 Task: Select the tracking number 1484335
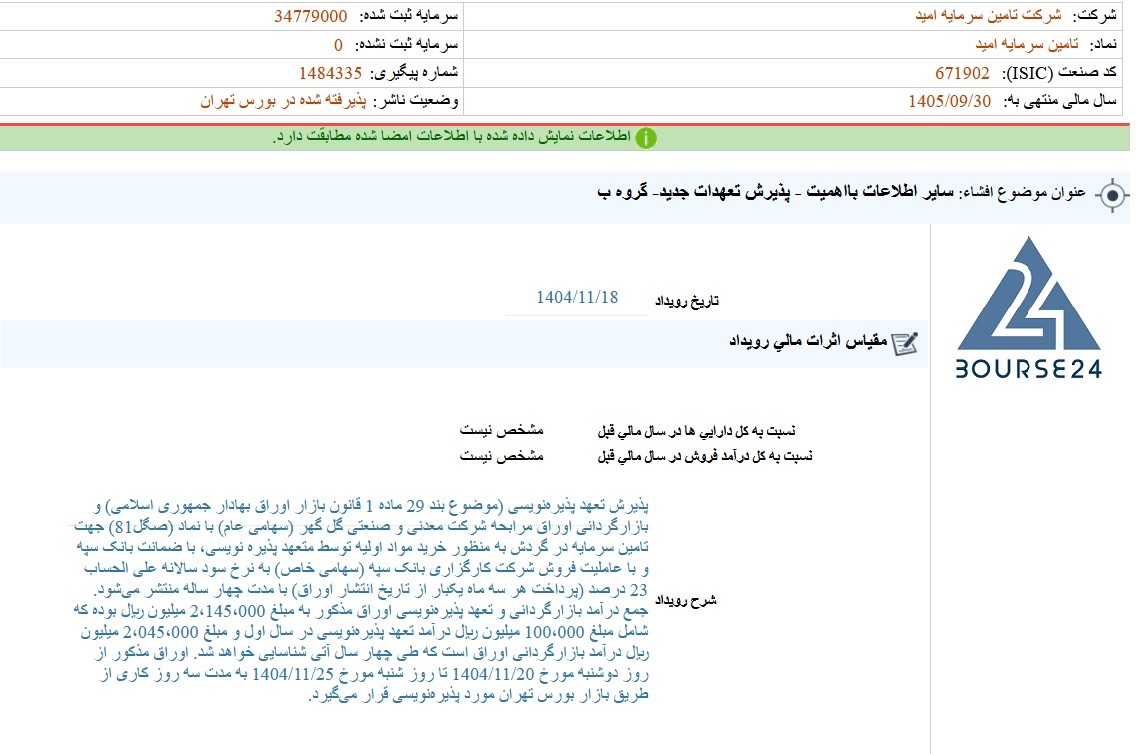tap(330, 73)
